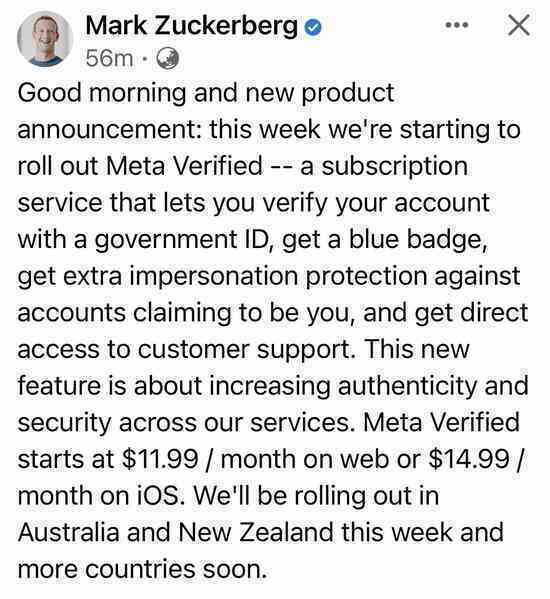Click the "impersonation protection" text
The height and width of the screenshot is (599, 550).
point(278,277)
